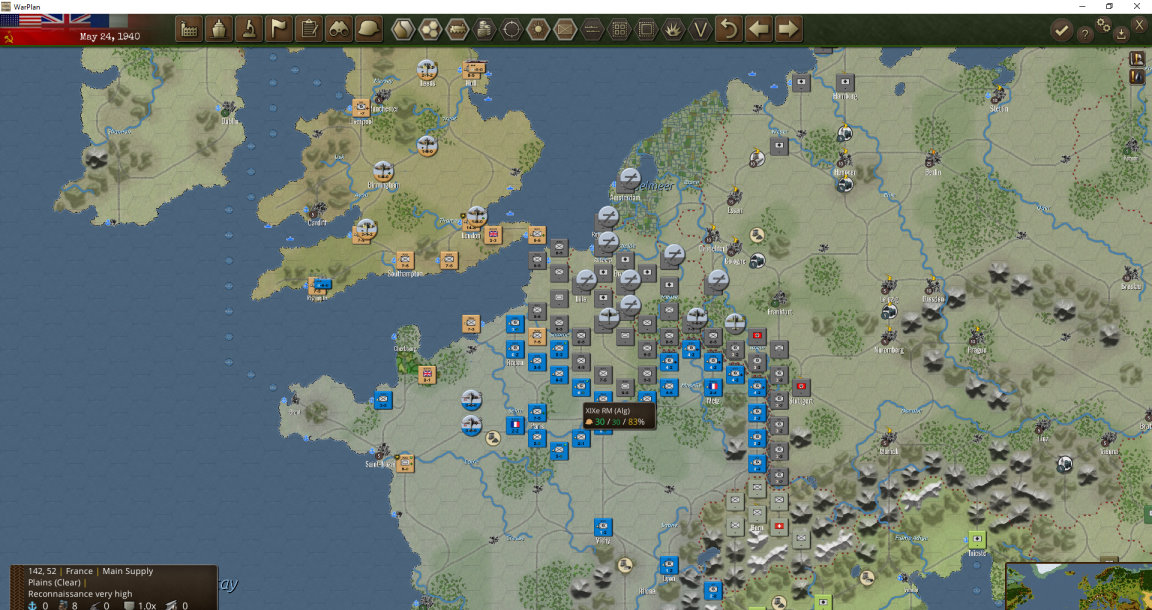Select the previous unit left arrow
The image size is (1152, 610).
pyautogui.click(x=759, y=29)
